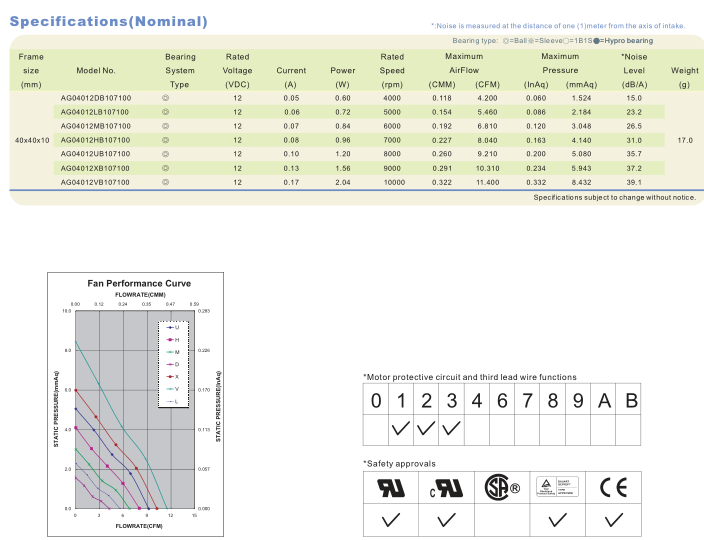Click ball bearing symbol in AG04012VB107100 row

[165, 182]
